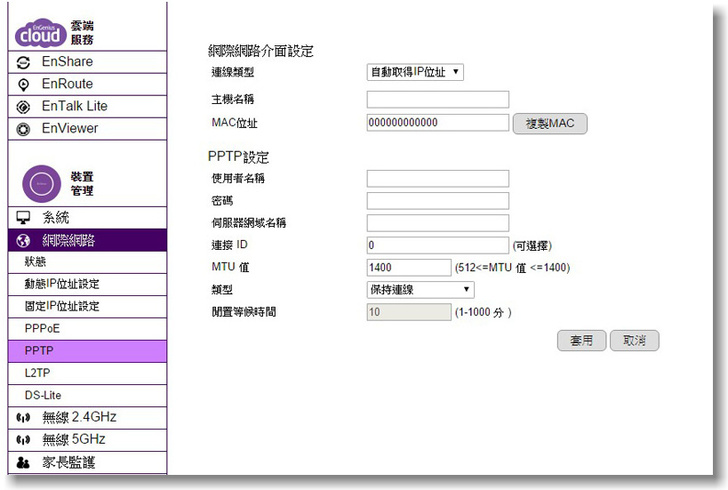
Task: Click the 網際網路介面設定 heading text
Action: [x=260, y=51]
